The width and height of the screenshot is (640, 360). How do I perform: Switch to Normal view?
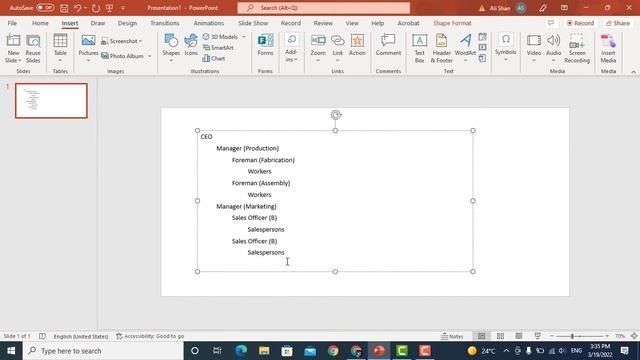click(482, 336)
